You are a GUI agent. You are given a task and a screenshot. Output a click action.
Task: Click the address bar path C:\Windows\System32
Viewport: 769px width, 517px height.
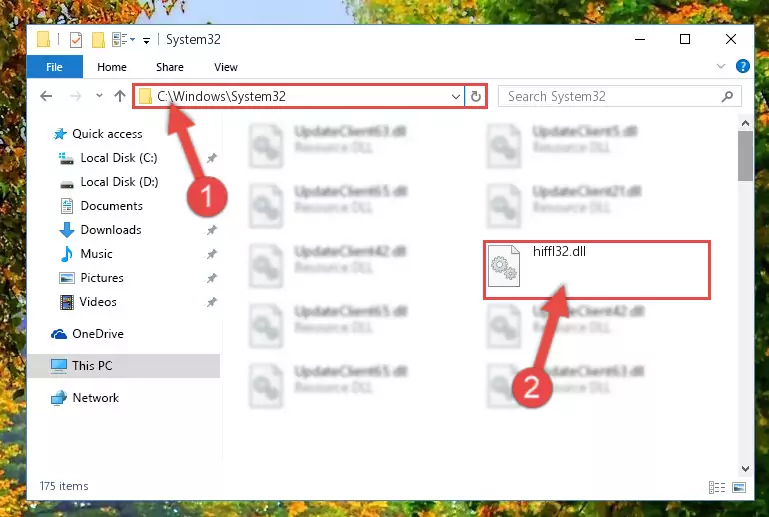coord(221,96)
